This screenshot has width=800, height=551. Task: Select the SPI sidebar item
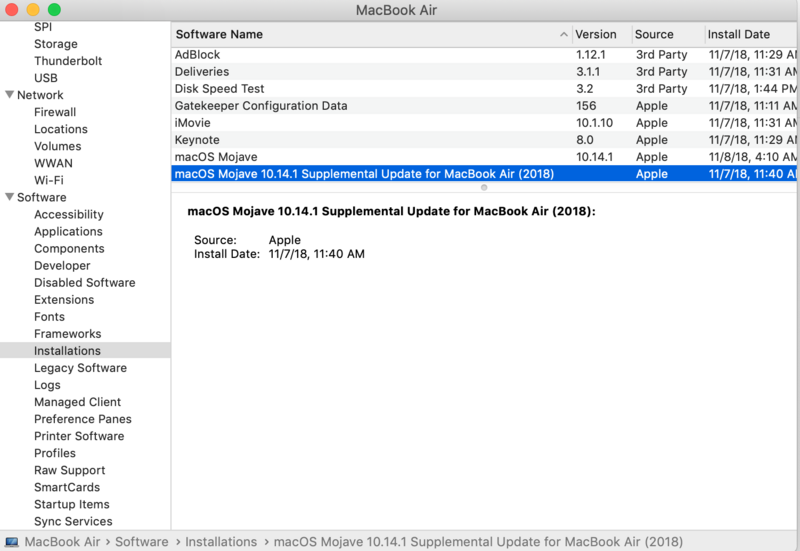click(x=43, y=27)
